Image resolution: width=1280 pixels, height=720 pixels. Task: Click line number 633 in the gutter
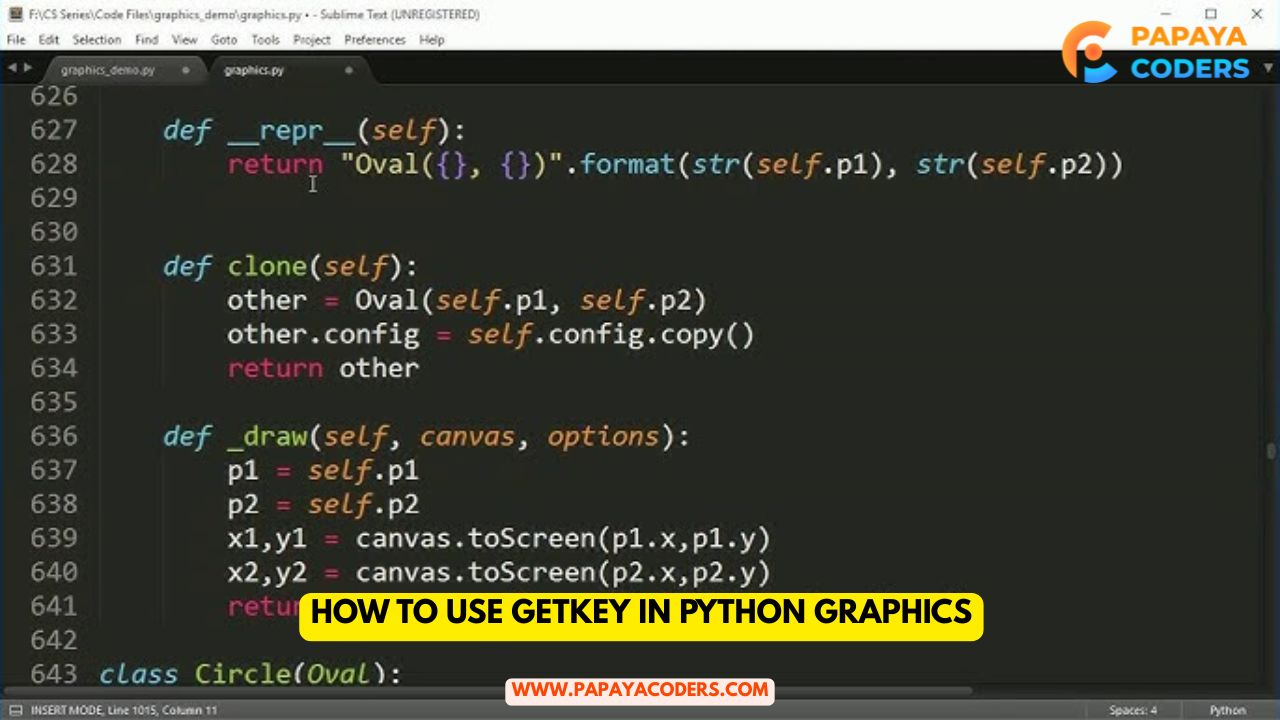click(x=54, y=334)
